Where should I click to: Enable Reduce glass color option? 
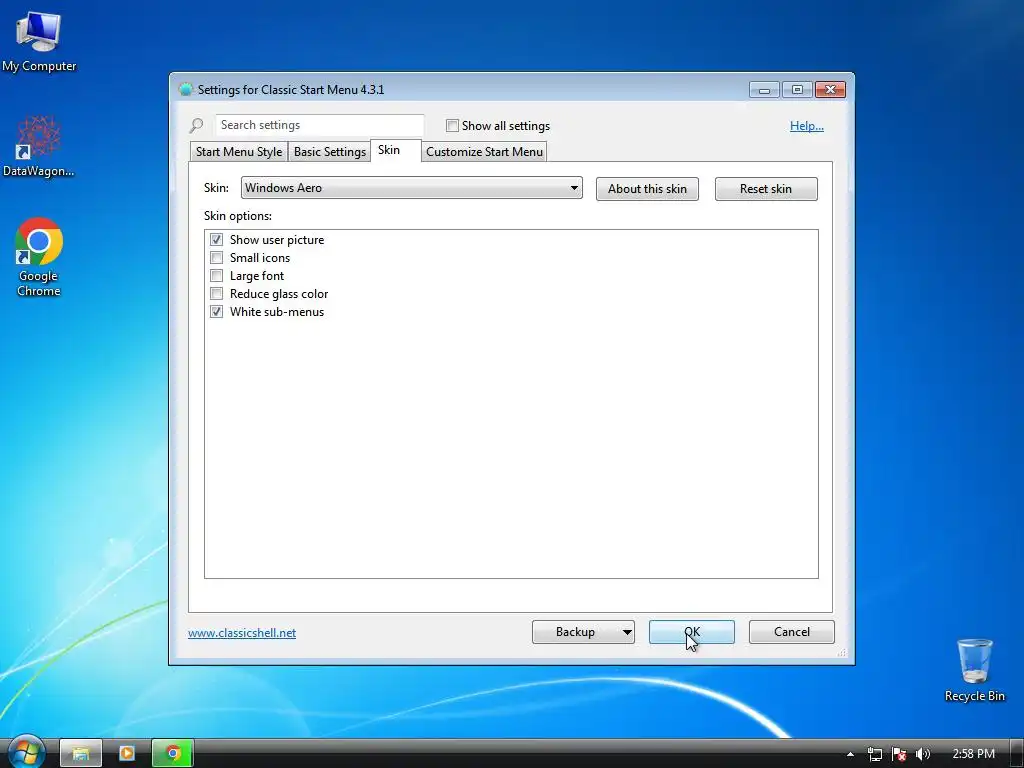coord(217,294)
